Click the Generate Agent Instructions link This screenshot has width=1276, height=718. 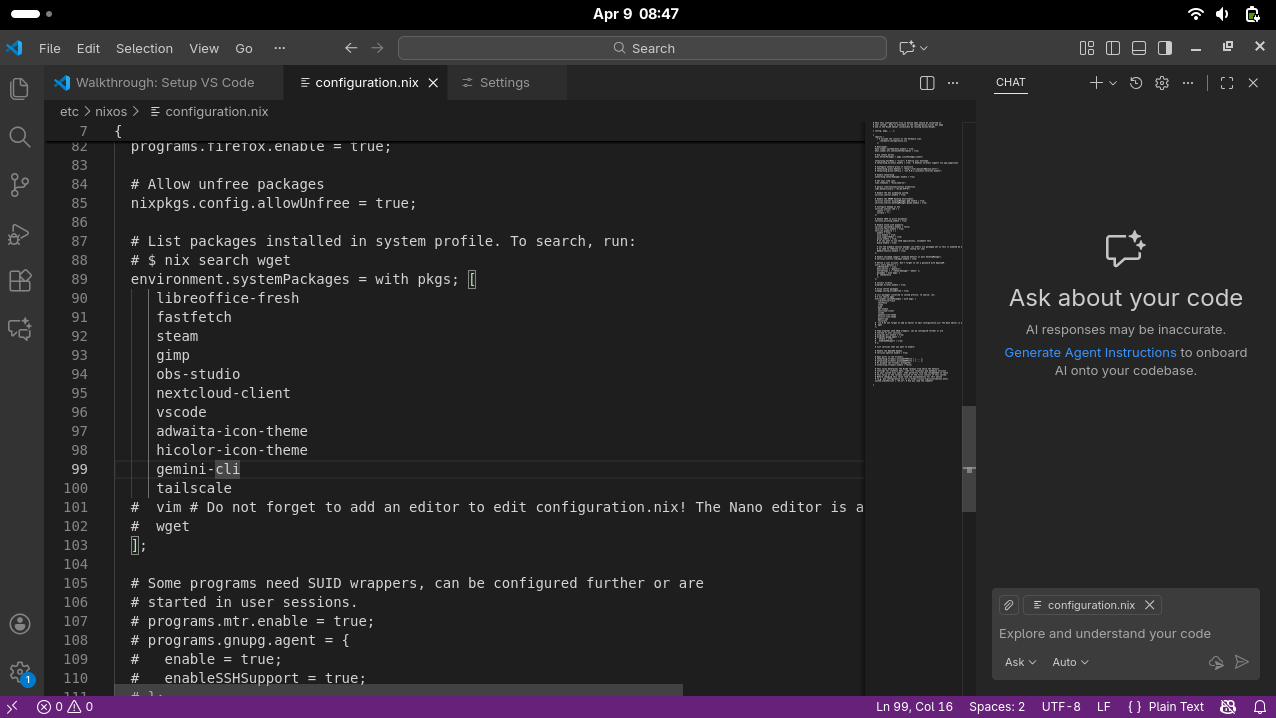[x=1090, y=352]
